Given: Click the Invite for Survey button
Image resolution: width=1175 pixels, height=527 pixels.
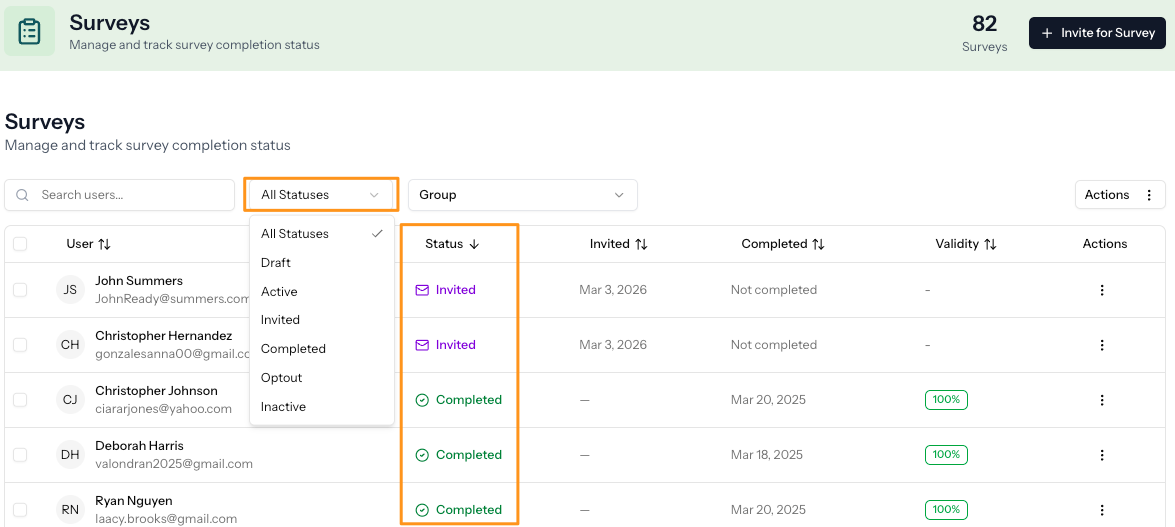Looking at the screenshot, I should coord(1097,33).
